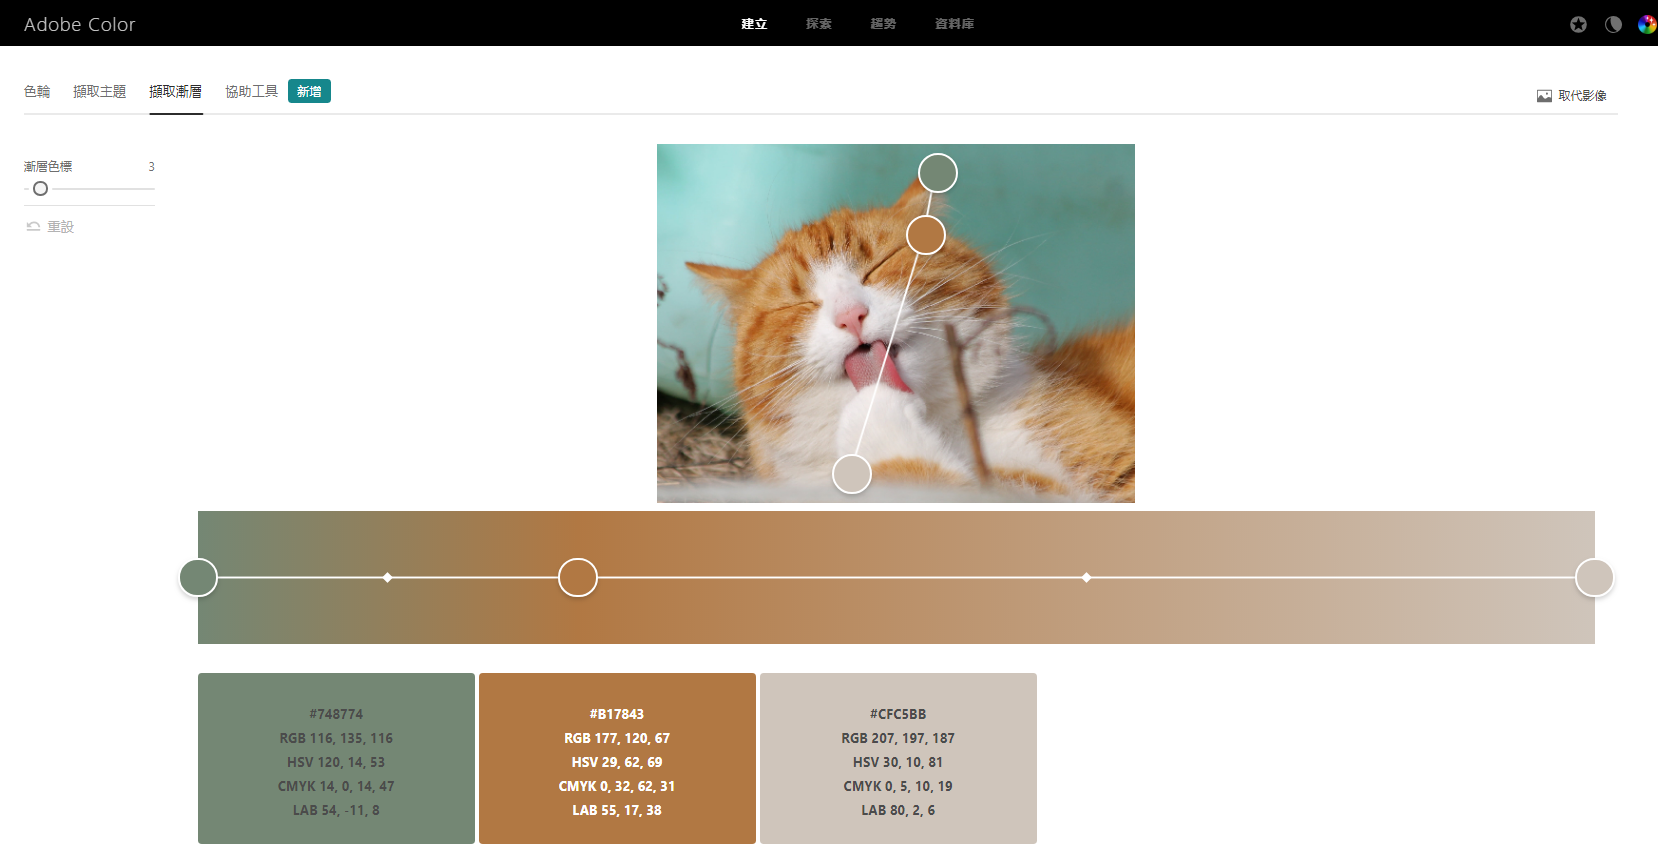Click the 取代影像 picture icon
The image size is (1658, 865).
point(1544,96)
